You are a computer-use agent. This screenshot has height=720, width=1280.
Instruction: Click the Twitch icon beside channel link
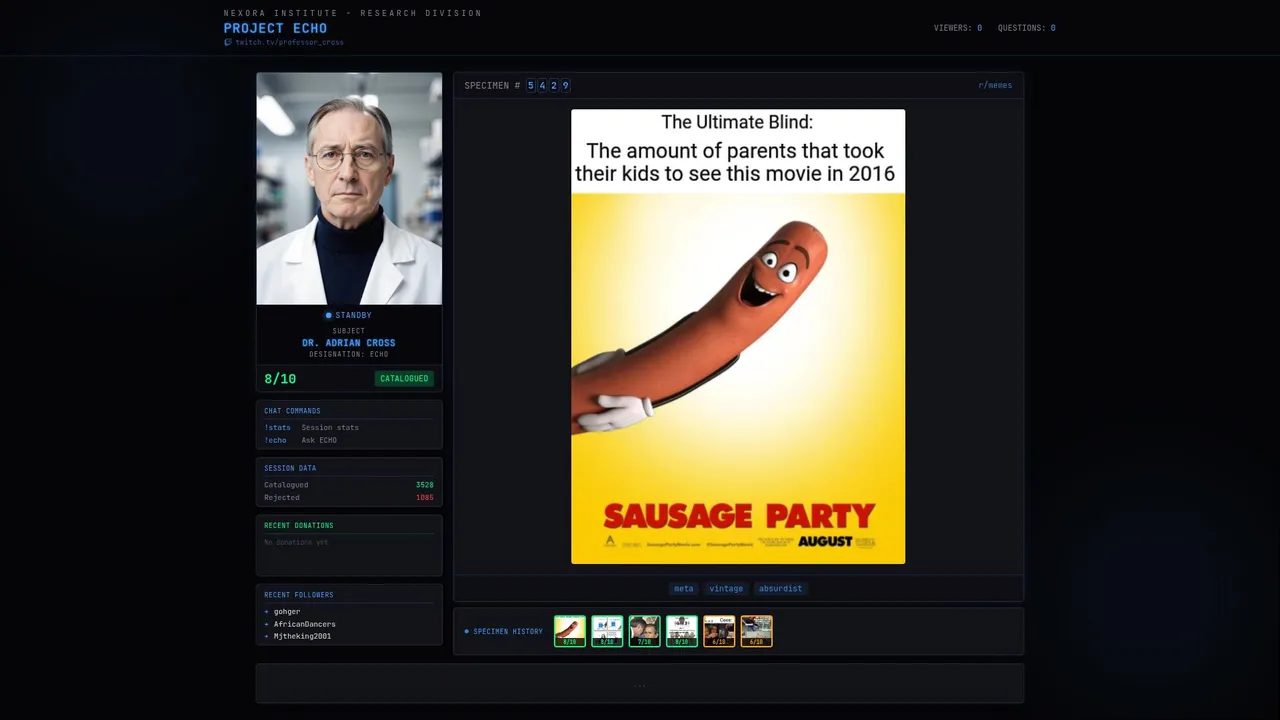pyautogui.click(x=228, y=43)
